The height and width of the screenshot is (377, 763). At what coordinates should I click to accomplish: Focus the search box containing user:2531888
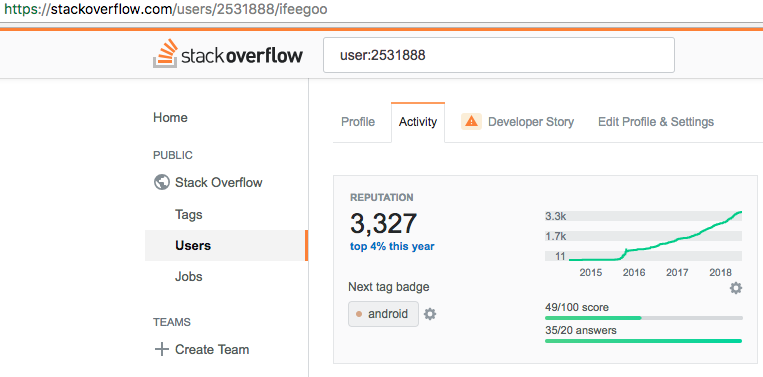pos(499,55)
